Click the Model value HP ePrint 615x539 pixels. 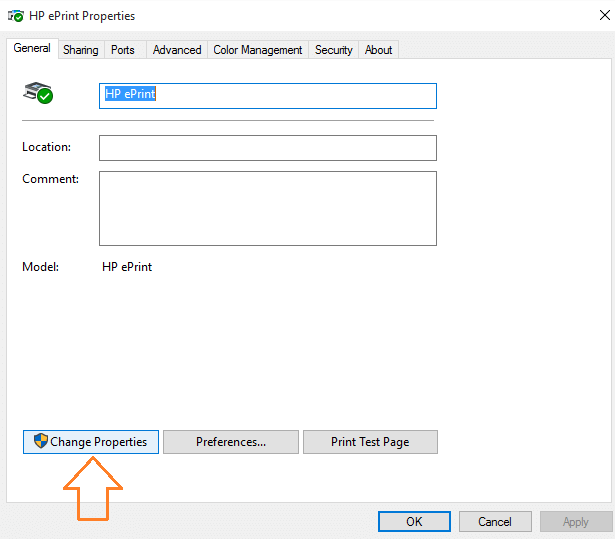127,267
